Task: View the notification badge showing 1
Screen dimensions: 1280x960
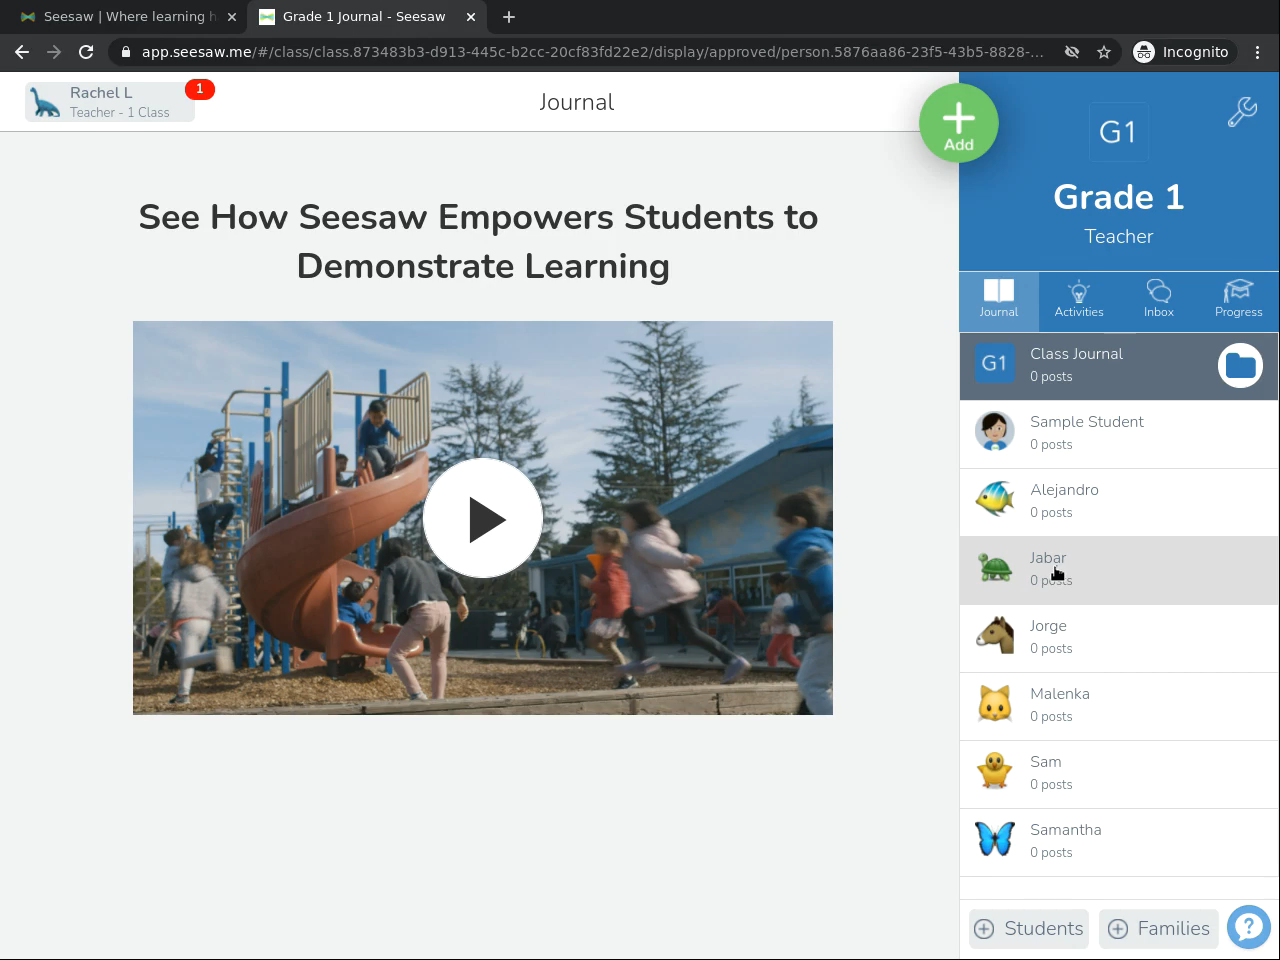Action: pos(200,89)
